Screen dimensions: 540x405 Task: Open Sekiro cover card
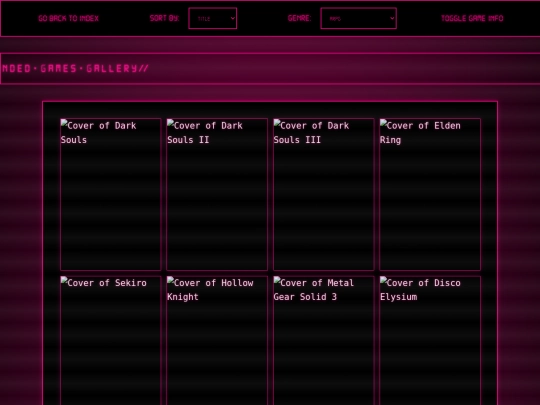(x=111, y=340)
